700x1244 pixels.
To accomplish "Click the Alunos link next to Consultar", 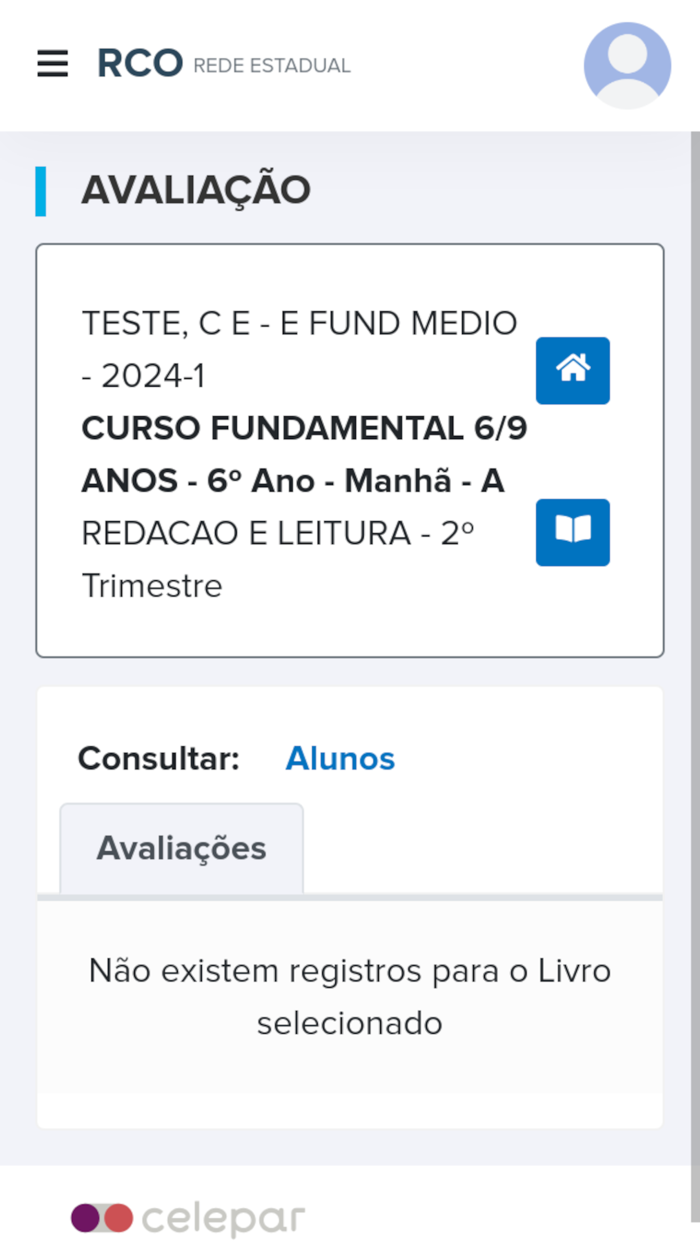I will [x=339, y=759].
